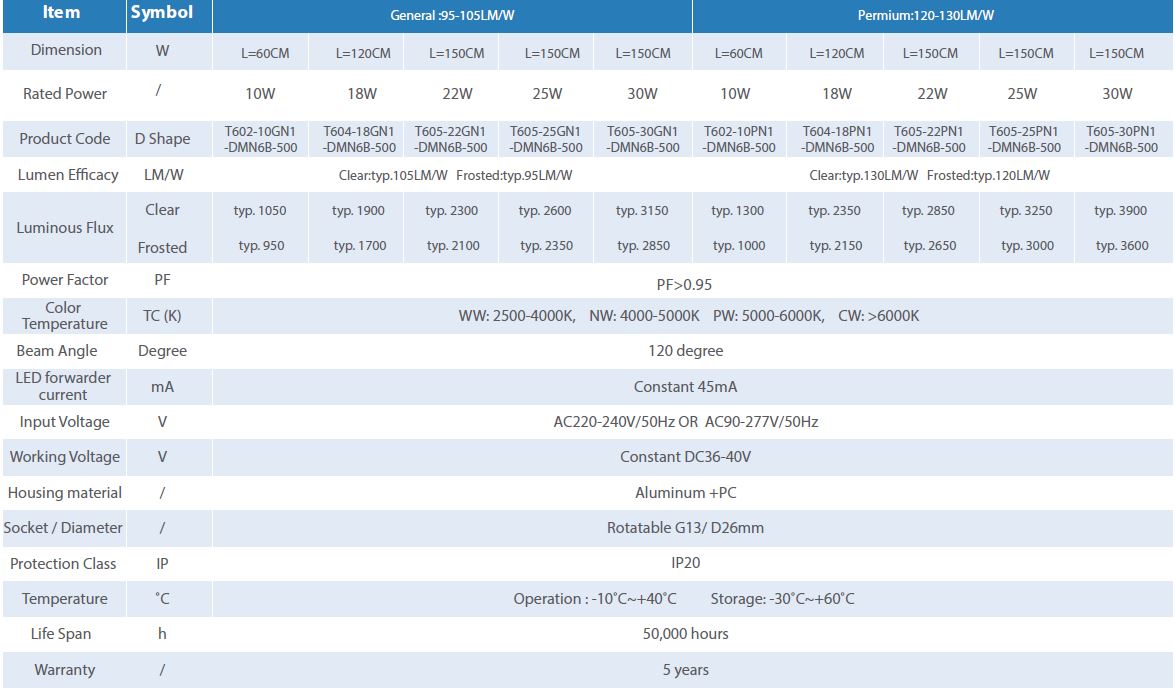Screen dimensions: 1175x699
Task: Select the General 95-105LM/W header
Action: click(452, 16)
